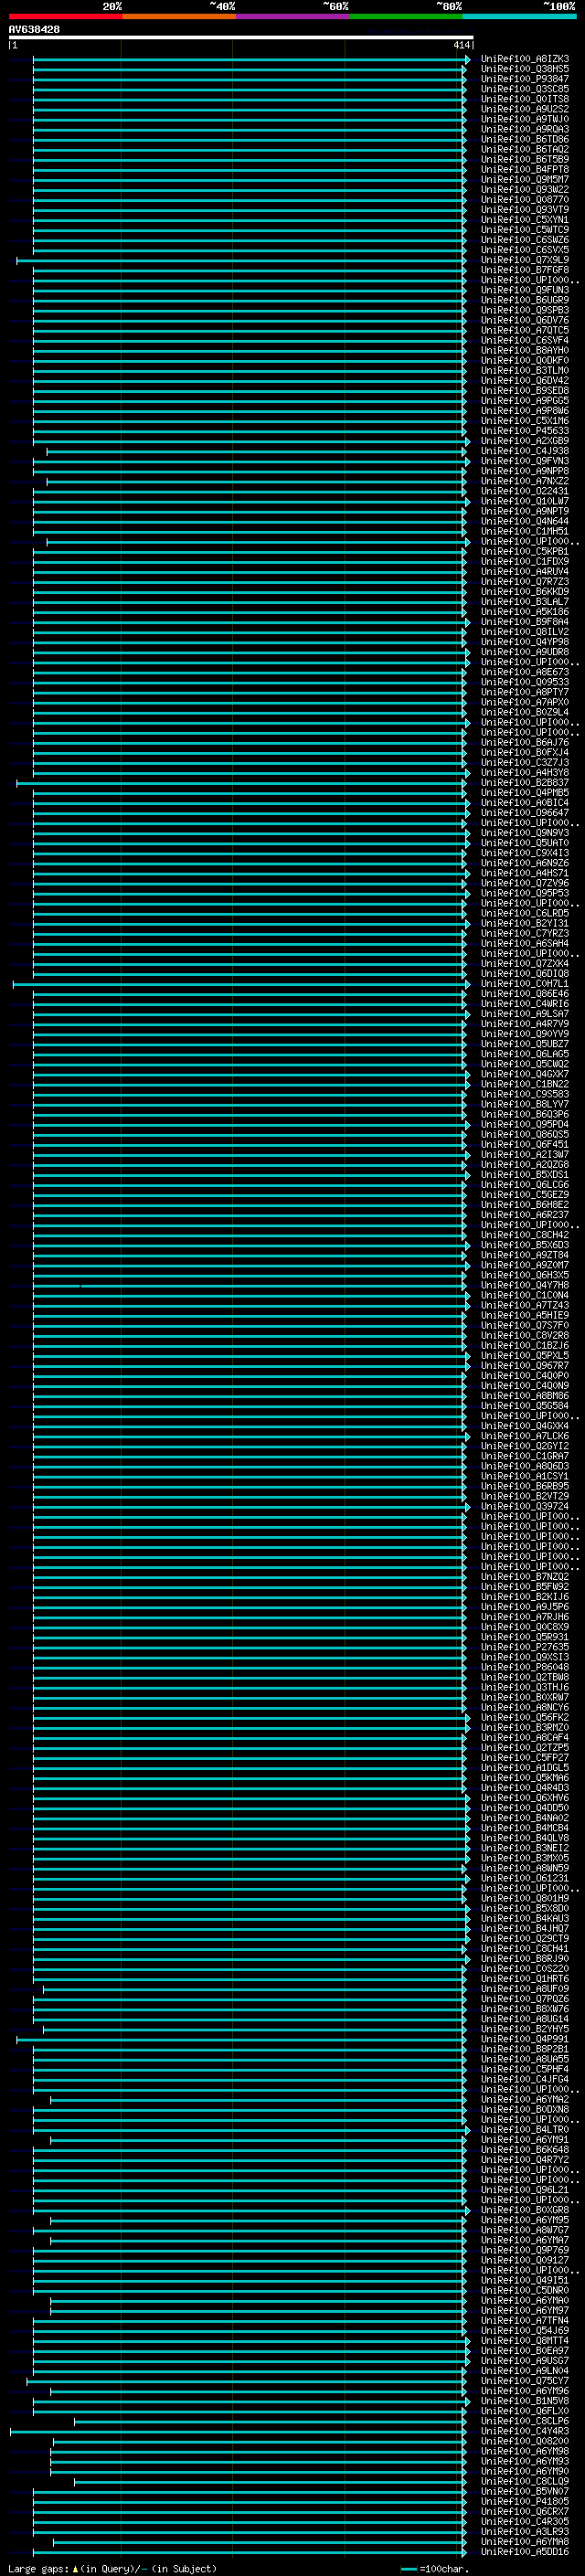This screenshot has width=585, height=2576.
Task: Select the UniRef100_A7LCK6 label
Action: 525,1436
